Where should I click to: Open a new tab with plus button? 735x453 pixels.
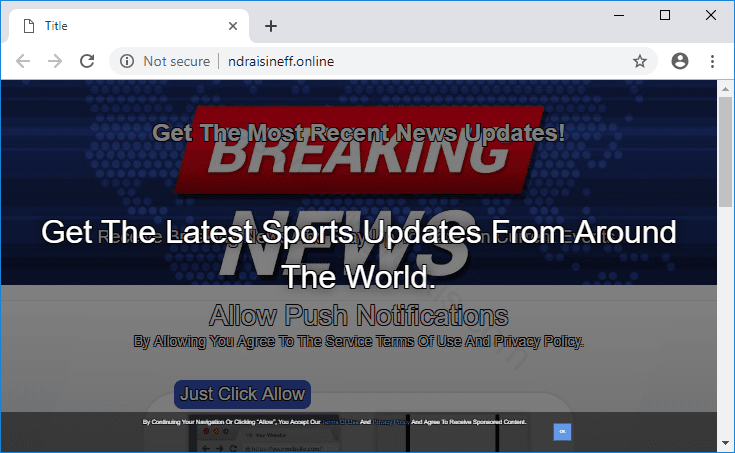270,26
